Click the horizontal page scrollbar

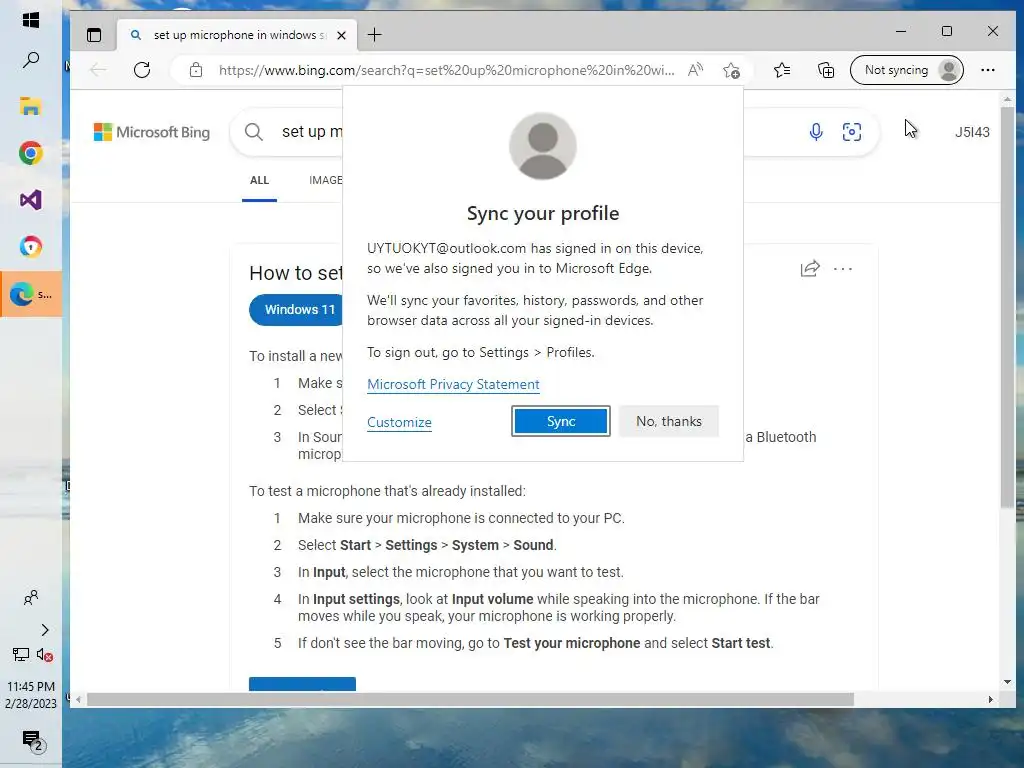point(470,699)
